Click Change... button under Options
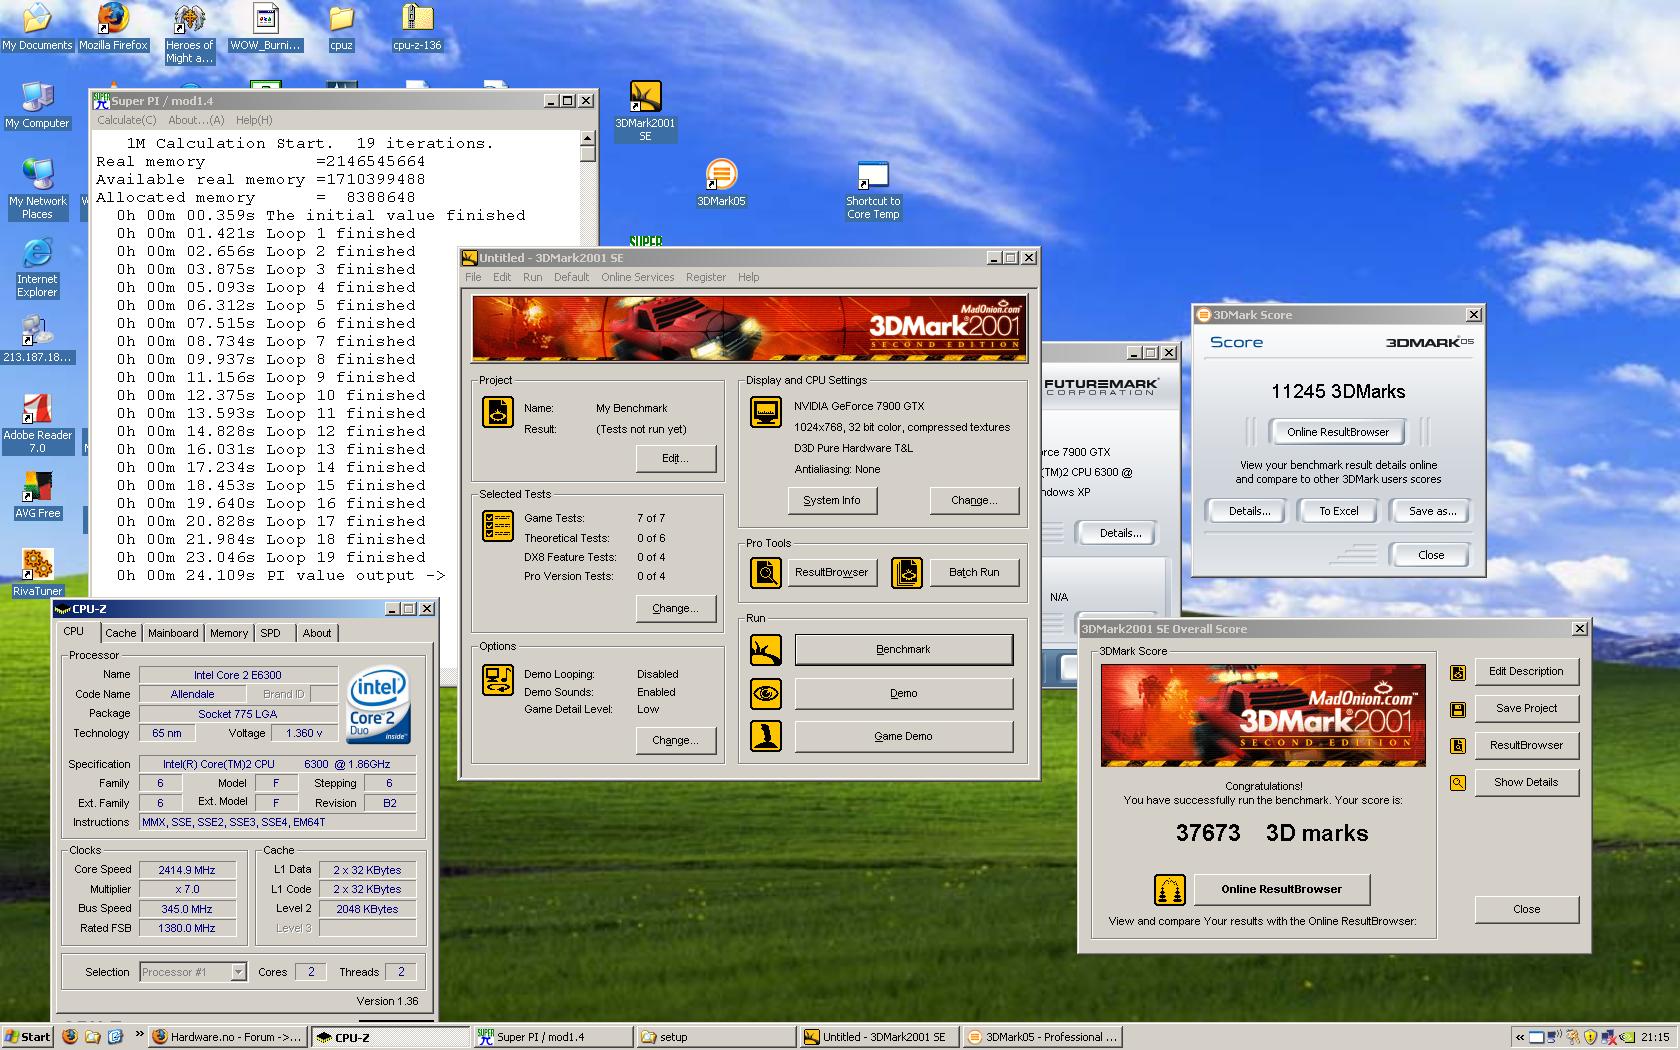 (x=676, y=740)
